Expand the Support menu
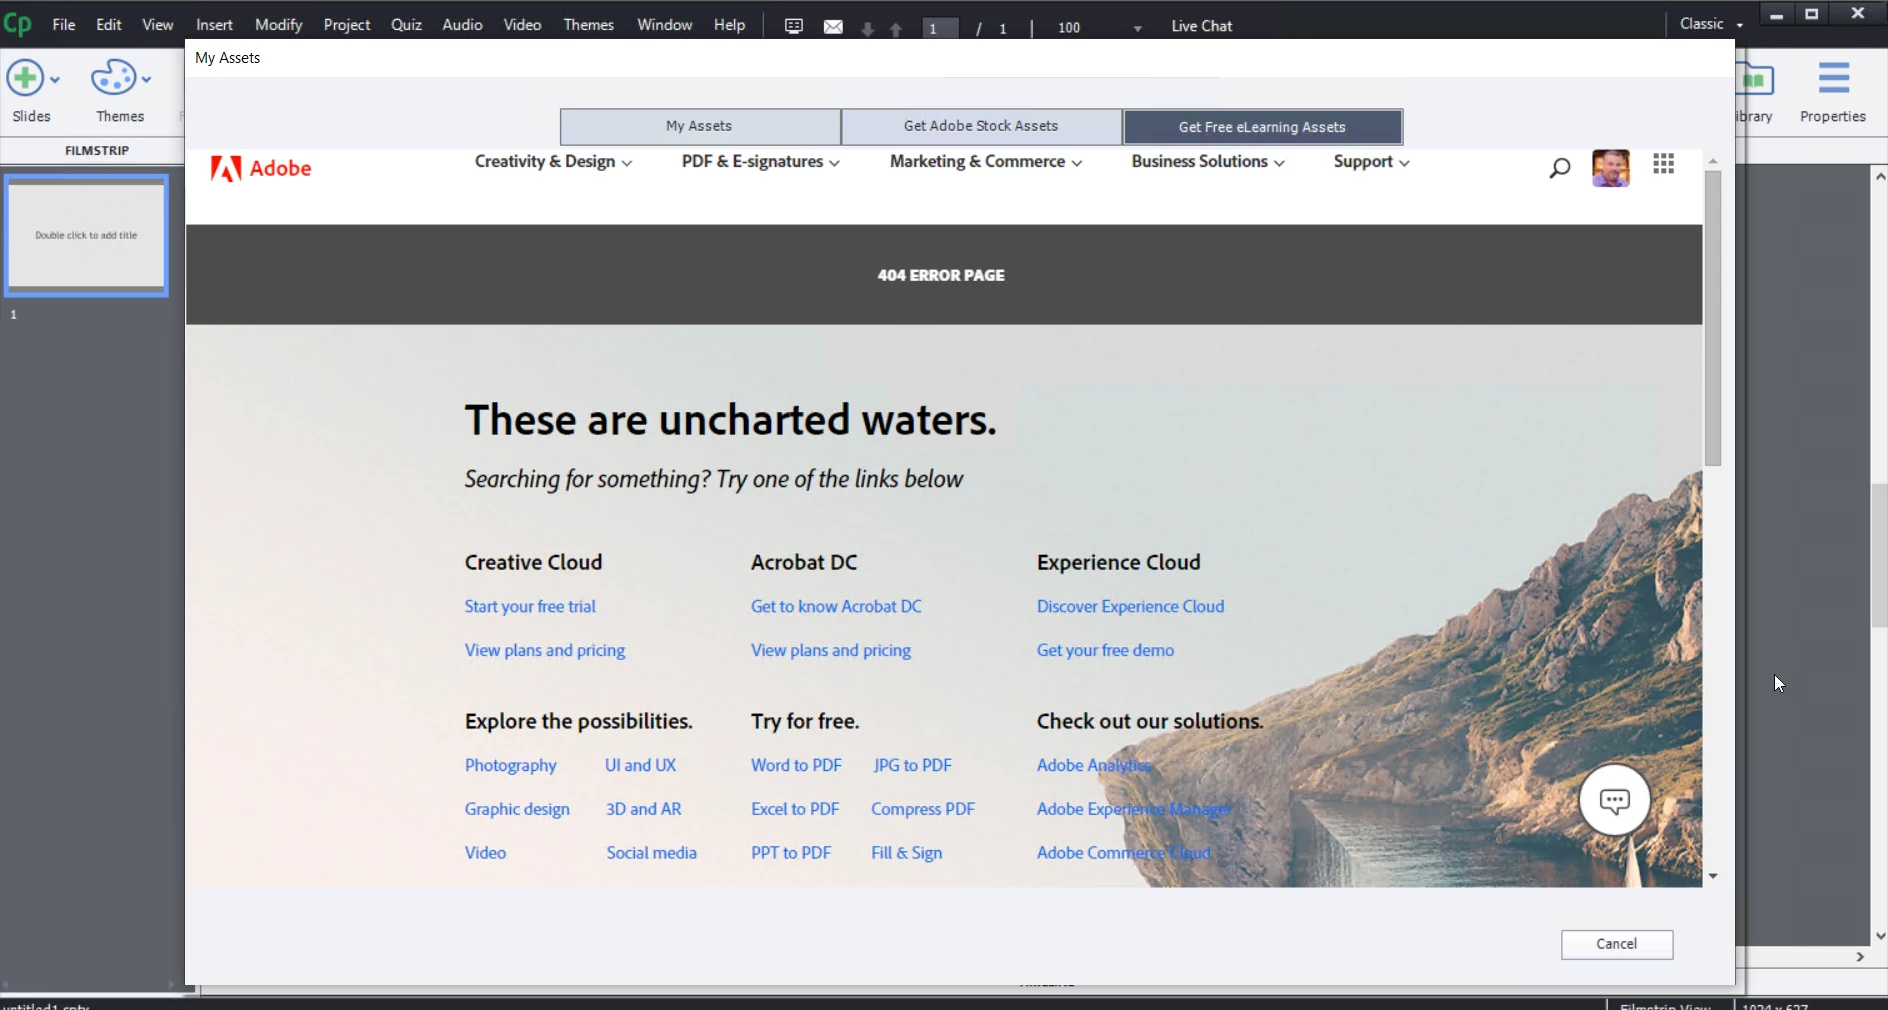Image resolution: width=1888 pixels, height=1010 pixels. [x=1371, y=162]
